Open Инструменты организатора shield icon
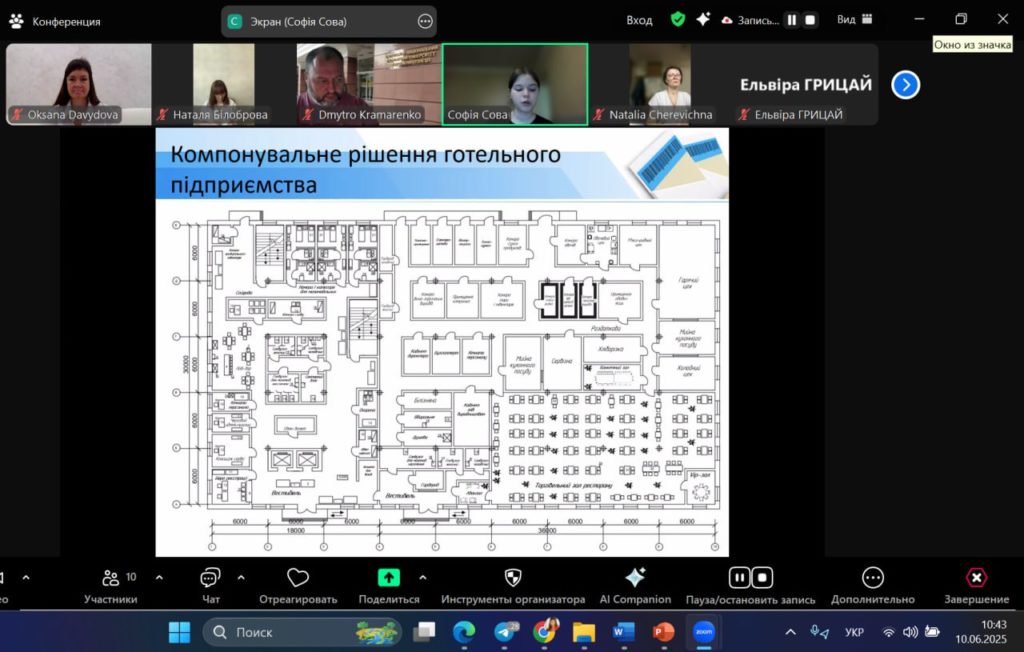Viewport: 1024px width, 652px height. 512,578
